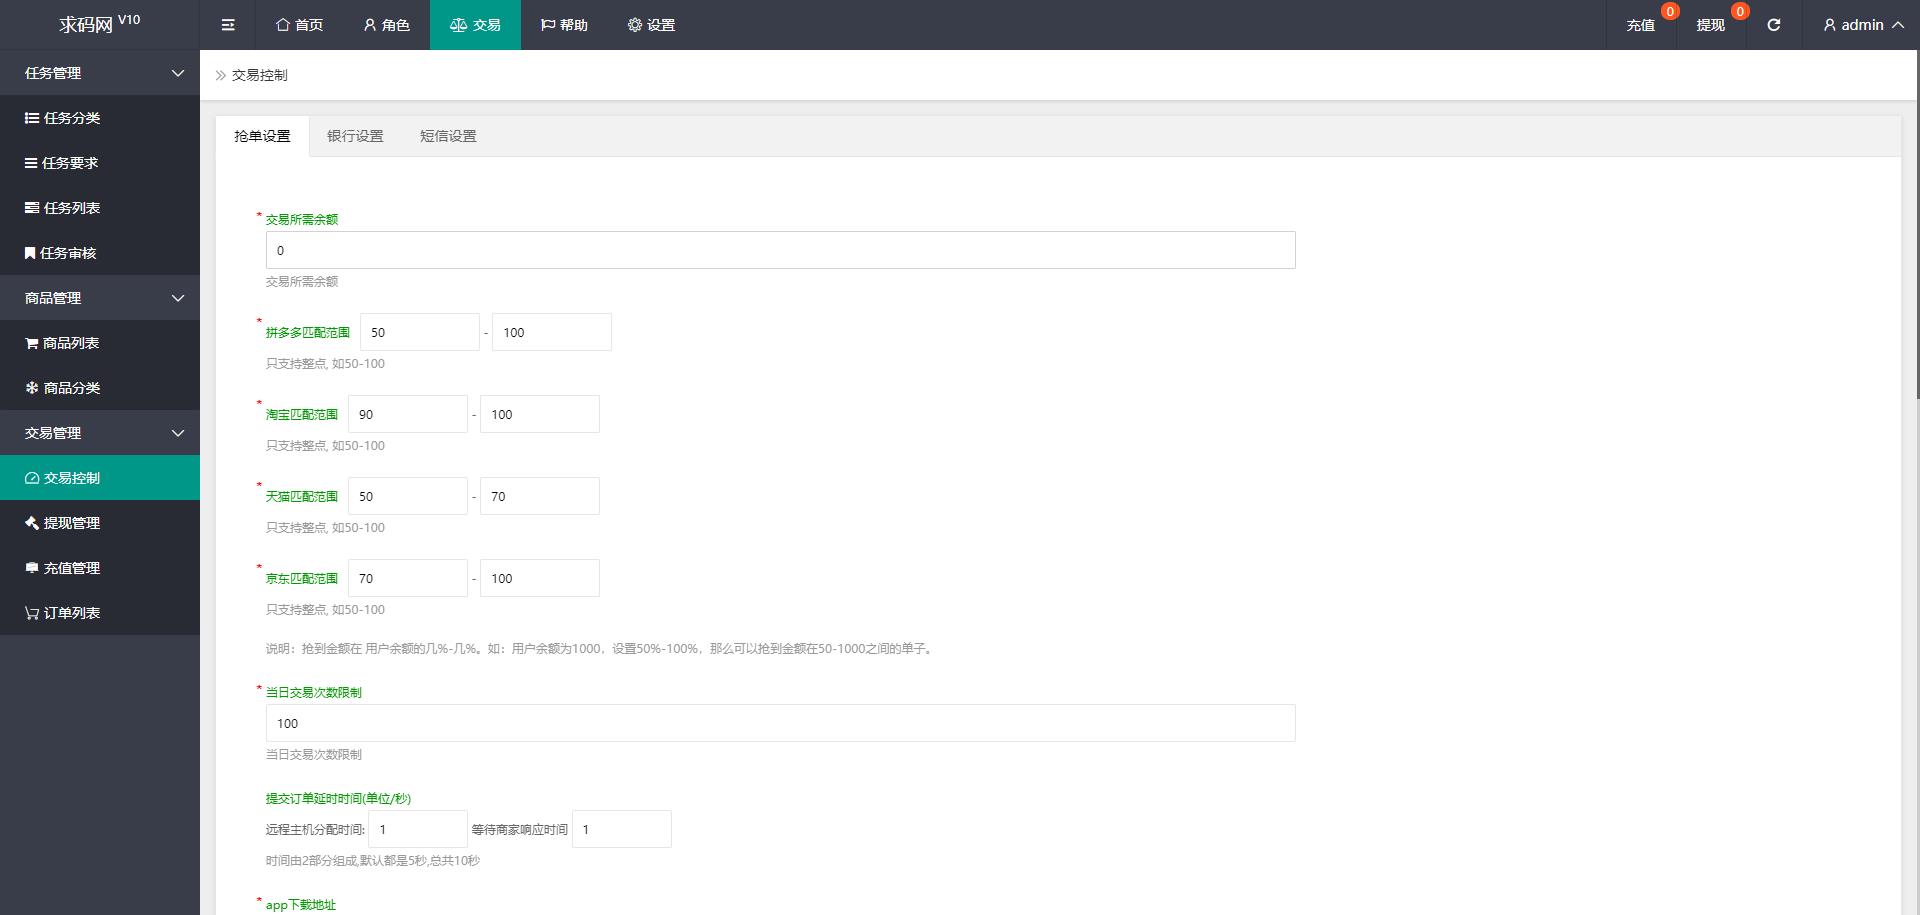Click the 交易控制 breadcrumb text
This screenshot has height=915, width=1920.
pyautogui.click(x=260, y=75)
